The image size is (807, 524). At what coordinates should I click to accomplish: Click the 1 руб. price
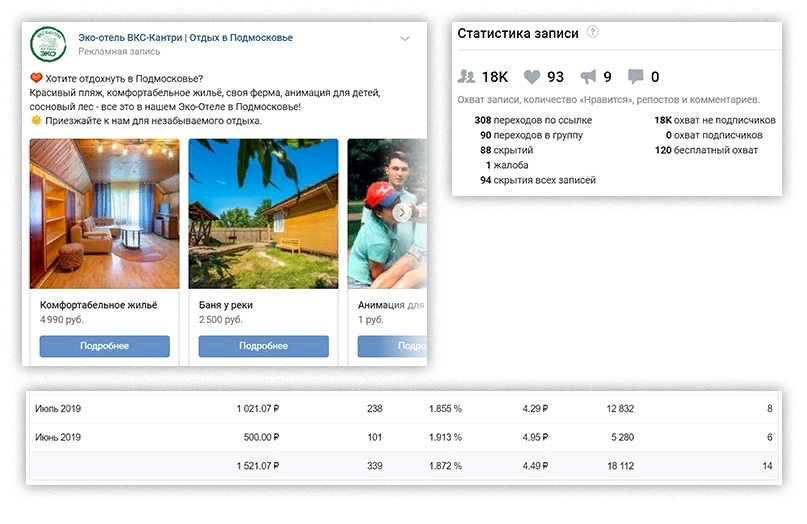tap(371, 320)
